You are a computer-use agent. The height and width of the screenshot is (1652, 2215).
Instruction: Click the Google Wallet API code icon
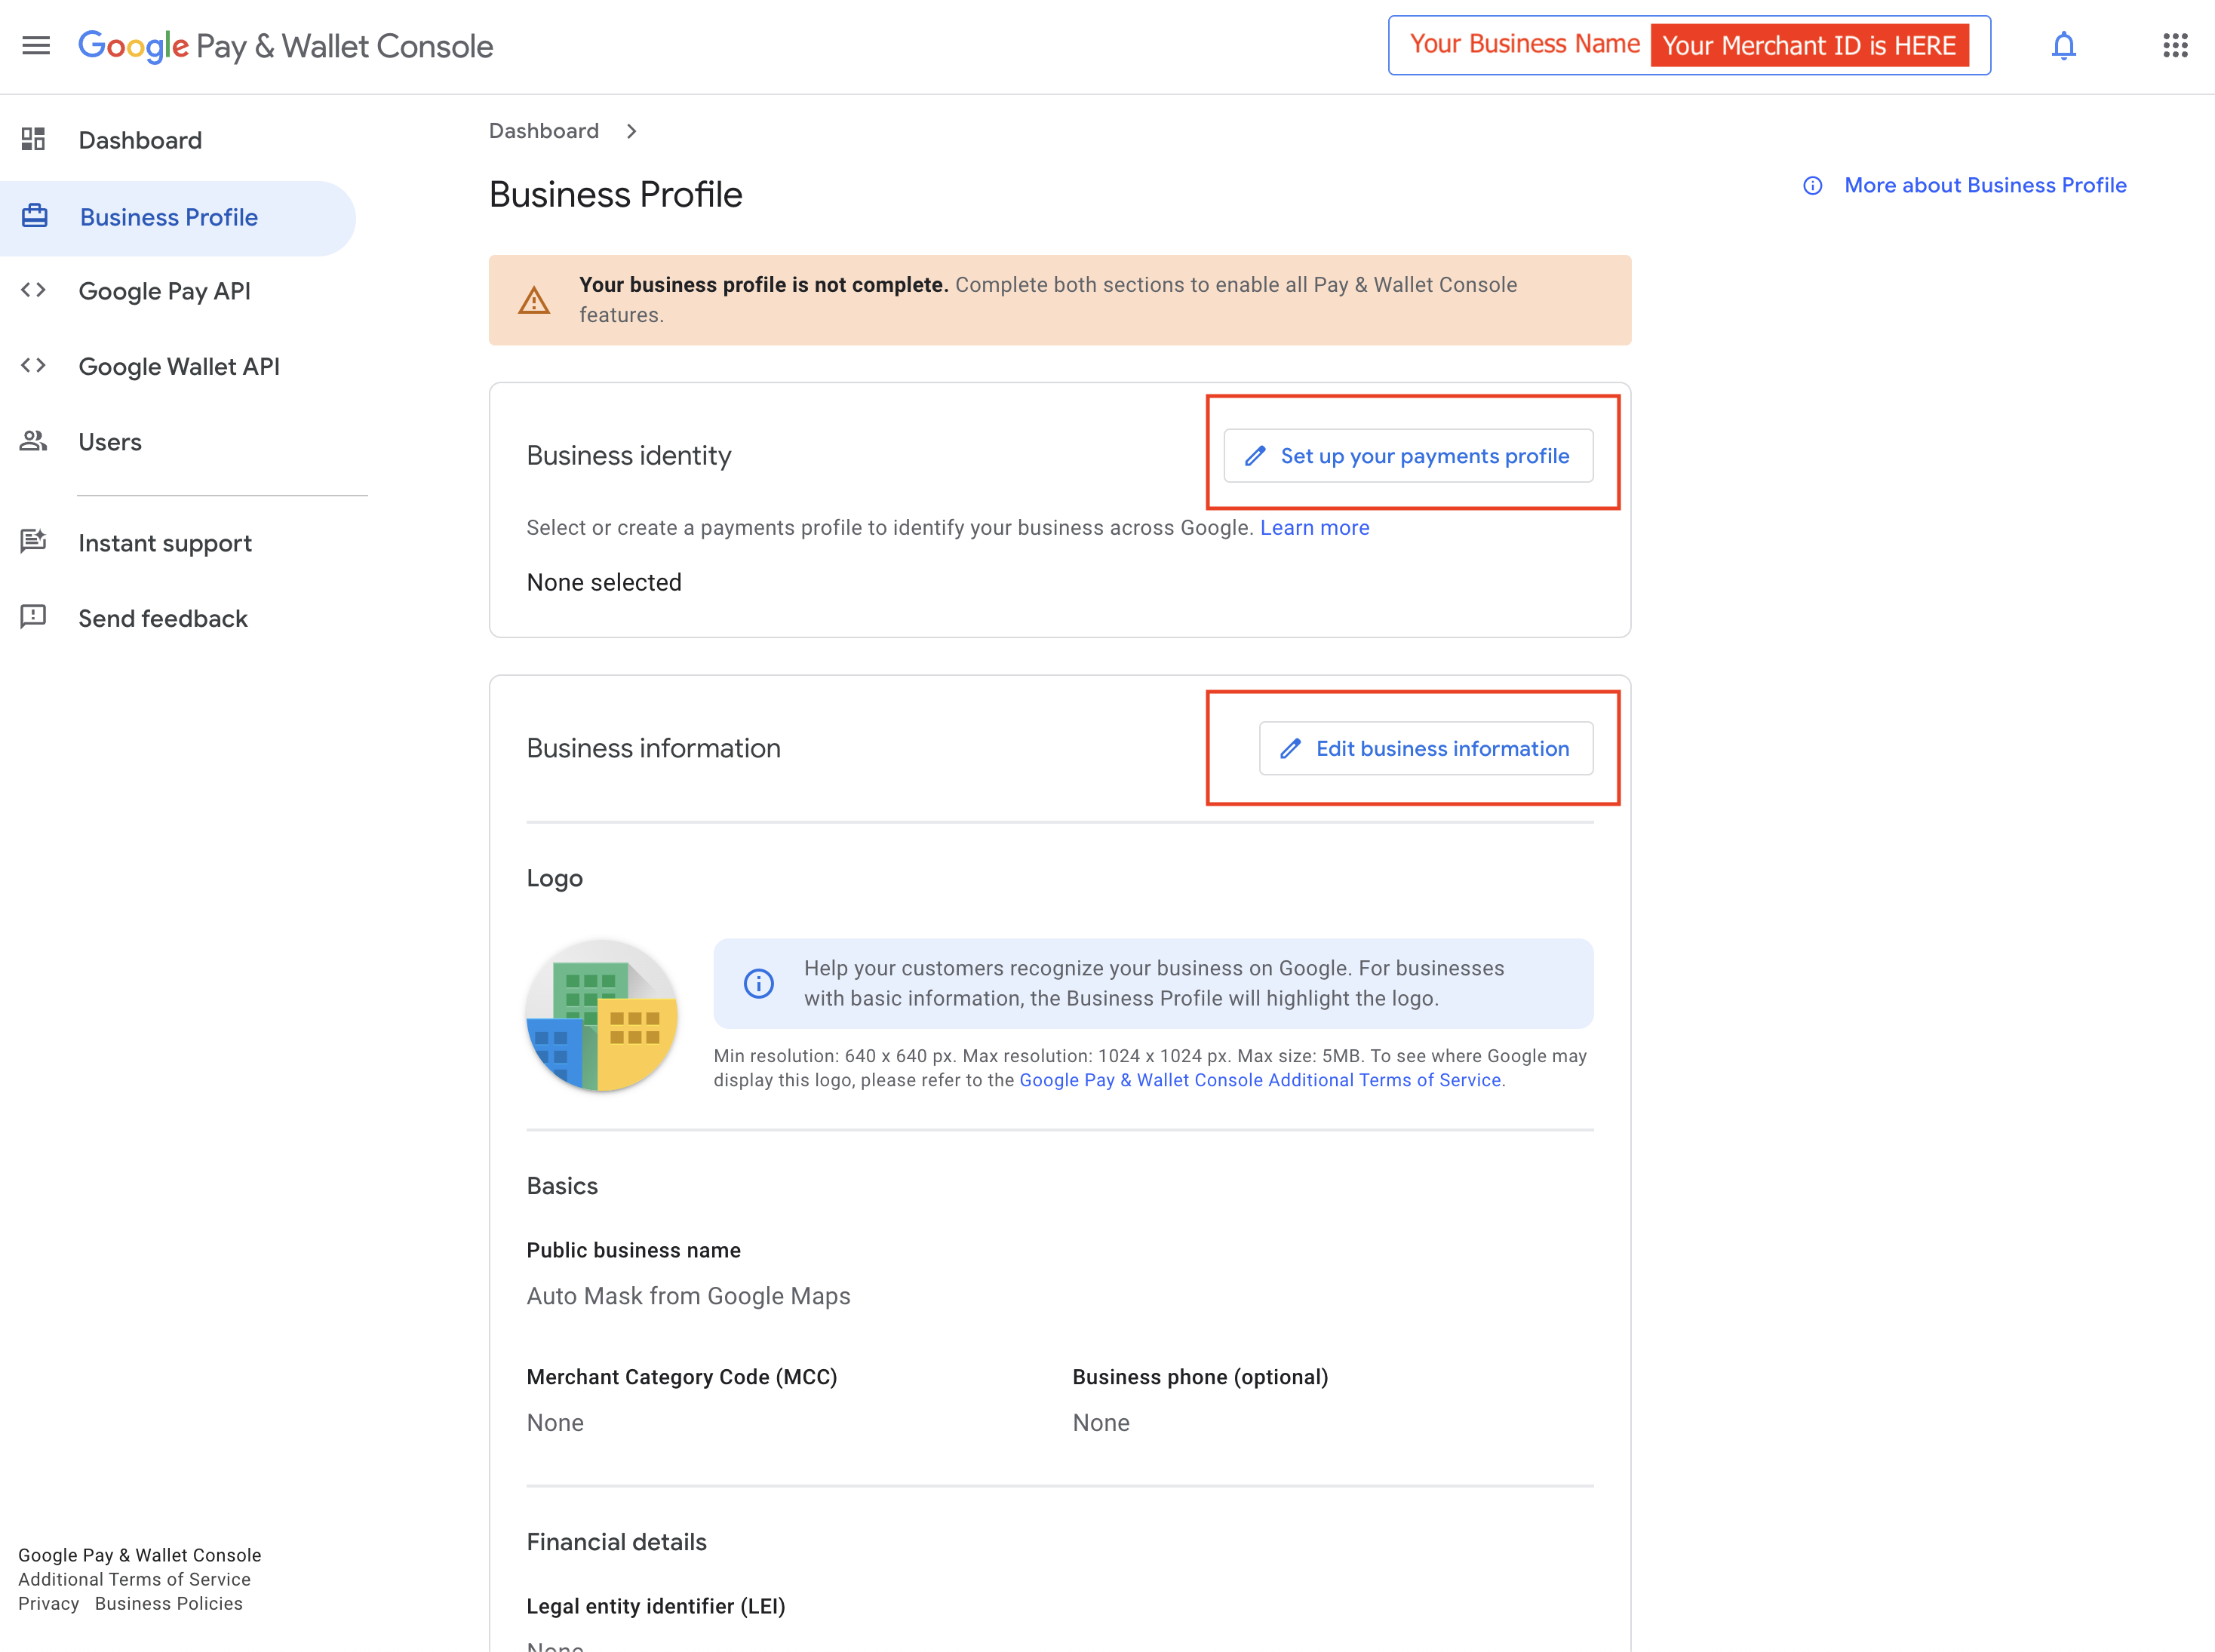point(34,366)
